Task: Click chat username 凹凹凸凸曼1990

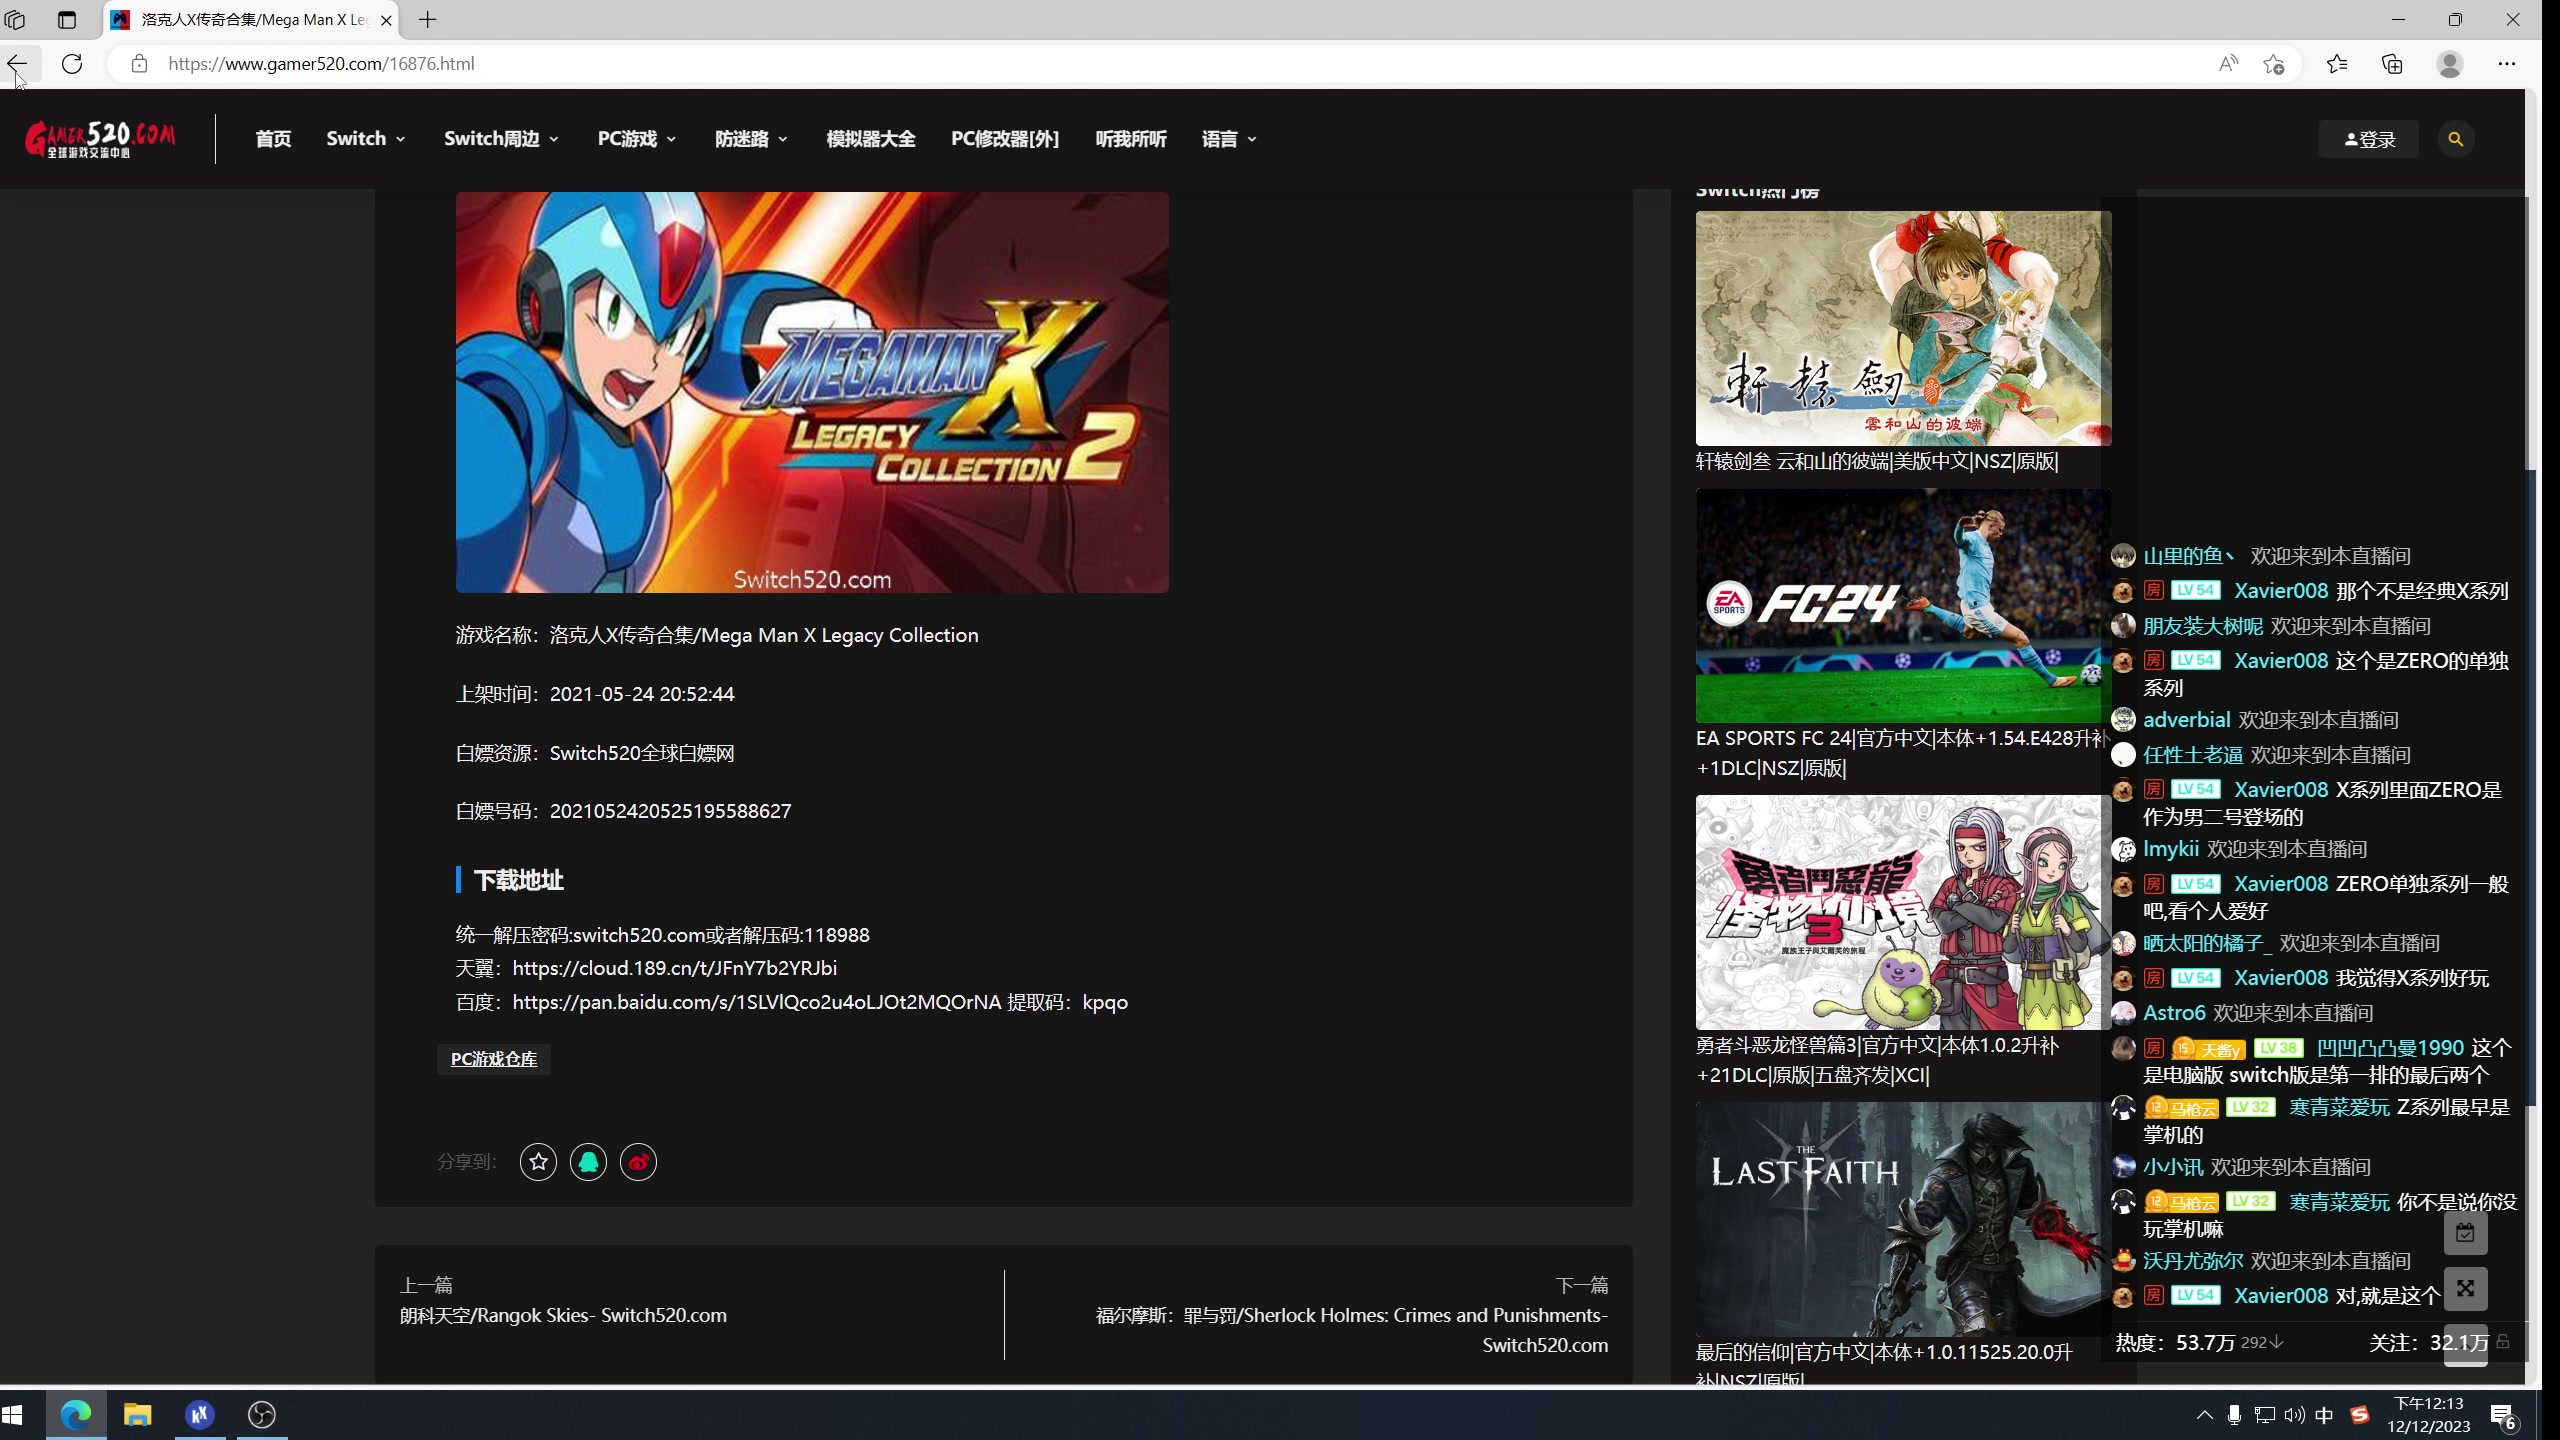Action: [2390, 1048]
